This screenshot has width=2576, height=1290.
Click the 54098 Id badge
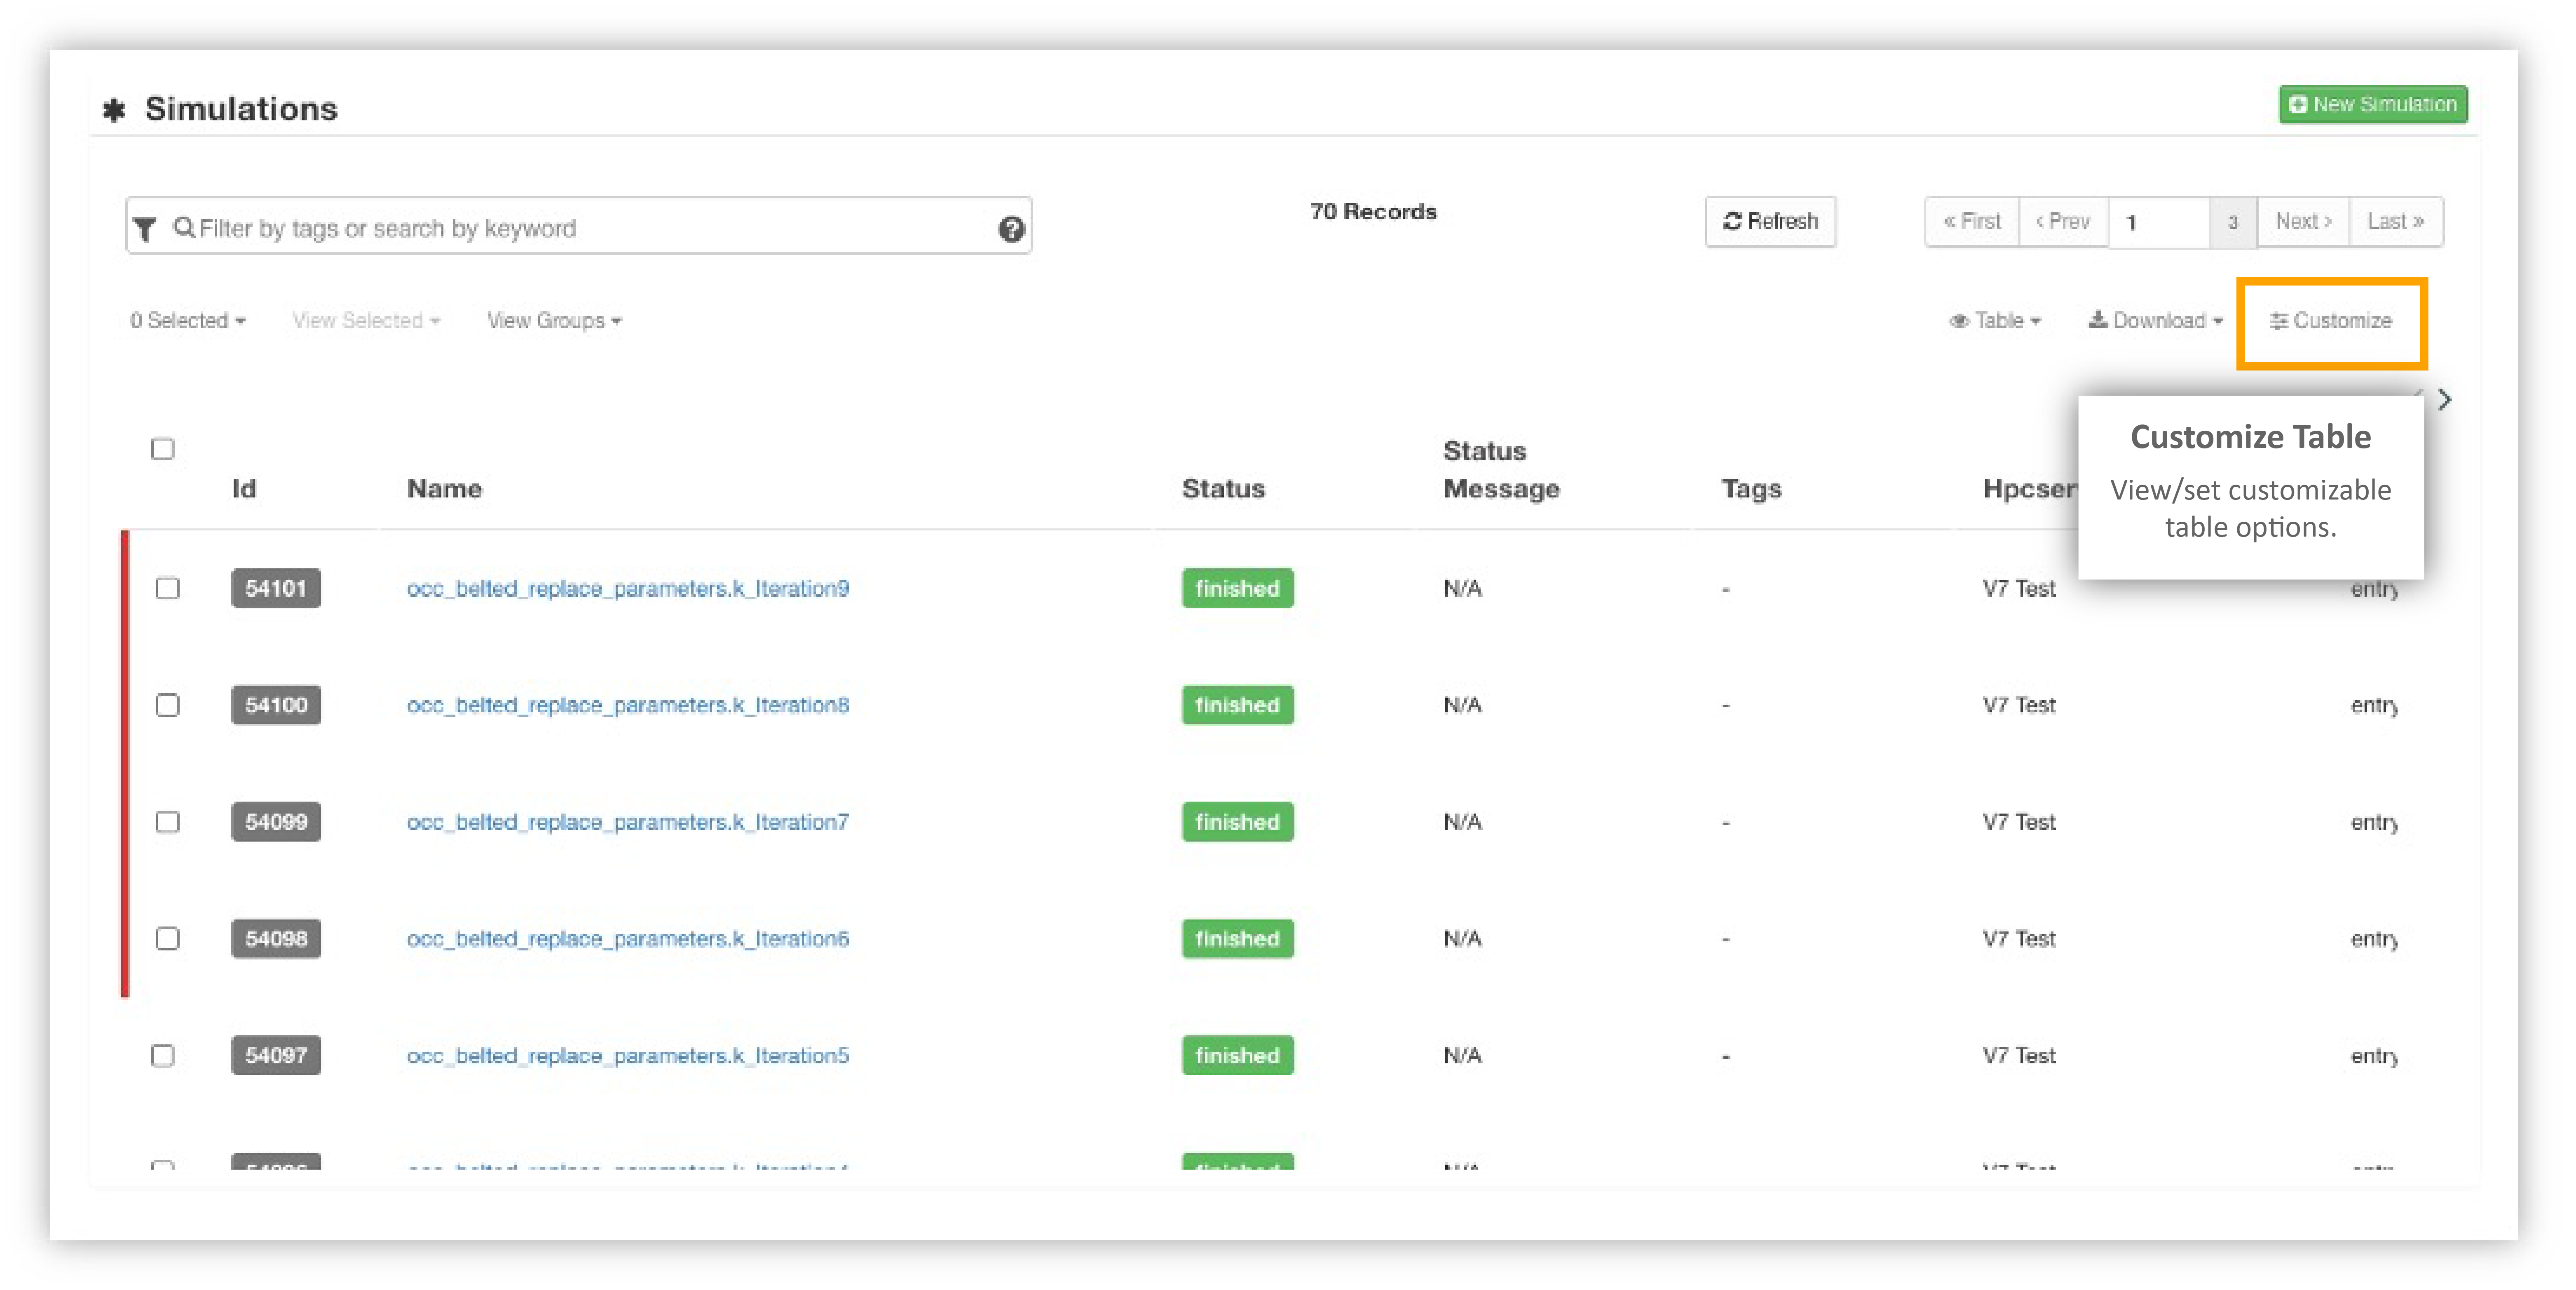point(276,939)
